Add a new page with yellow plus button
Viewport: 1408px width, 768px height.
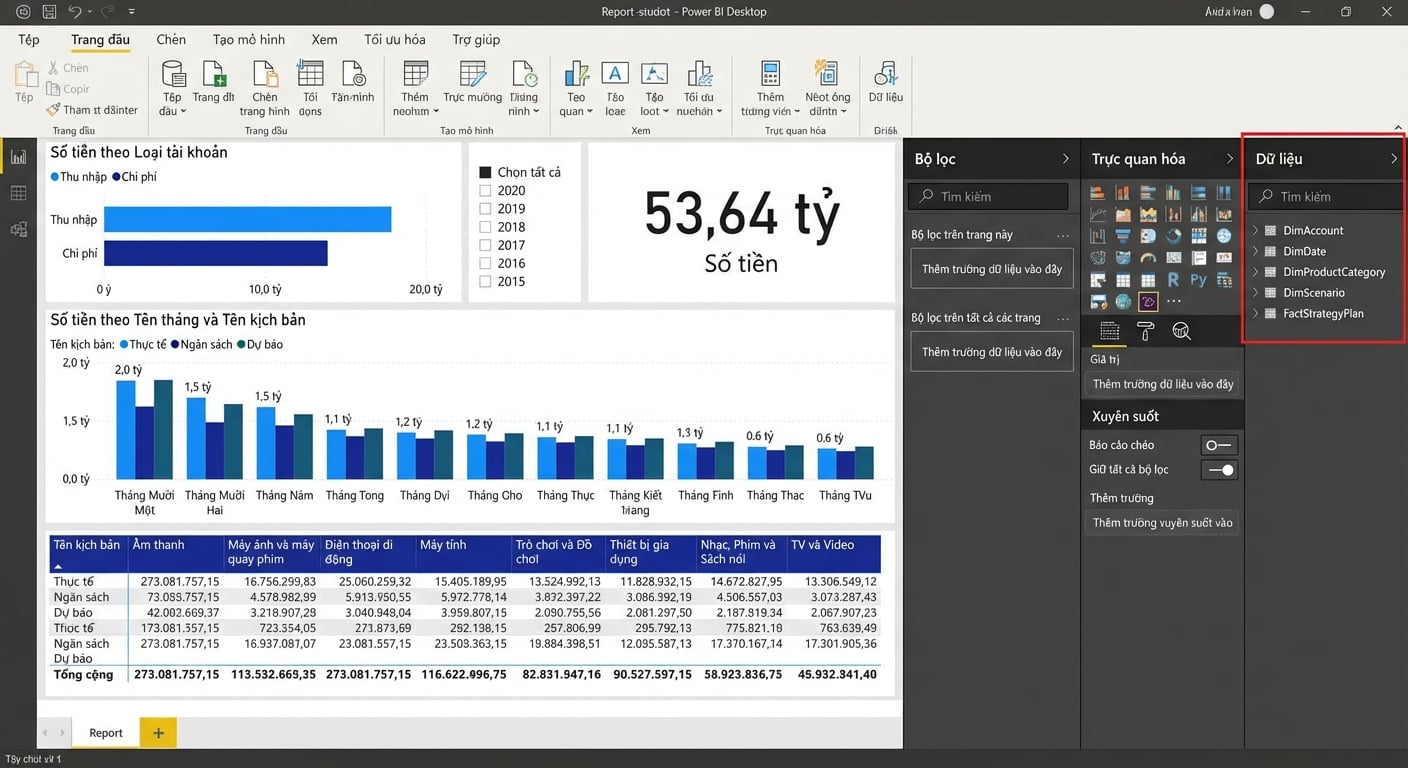(x=158, y=732)
